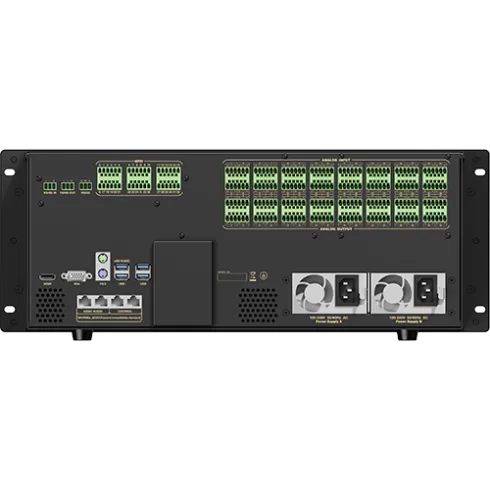Viewport: 490px width, 490px height.
Task: Select the purple PS/2 port
Action: (103, 274)
